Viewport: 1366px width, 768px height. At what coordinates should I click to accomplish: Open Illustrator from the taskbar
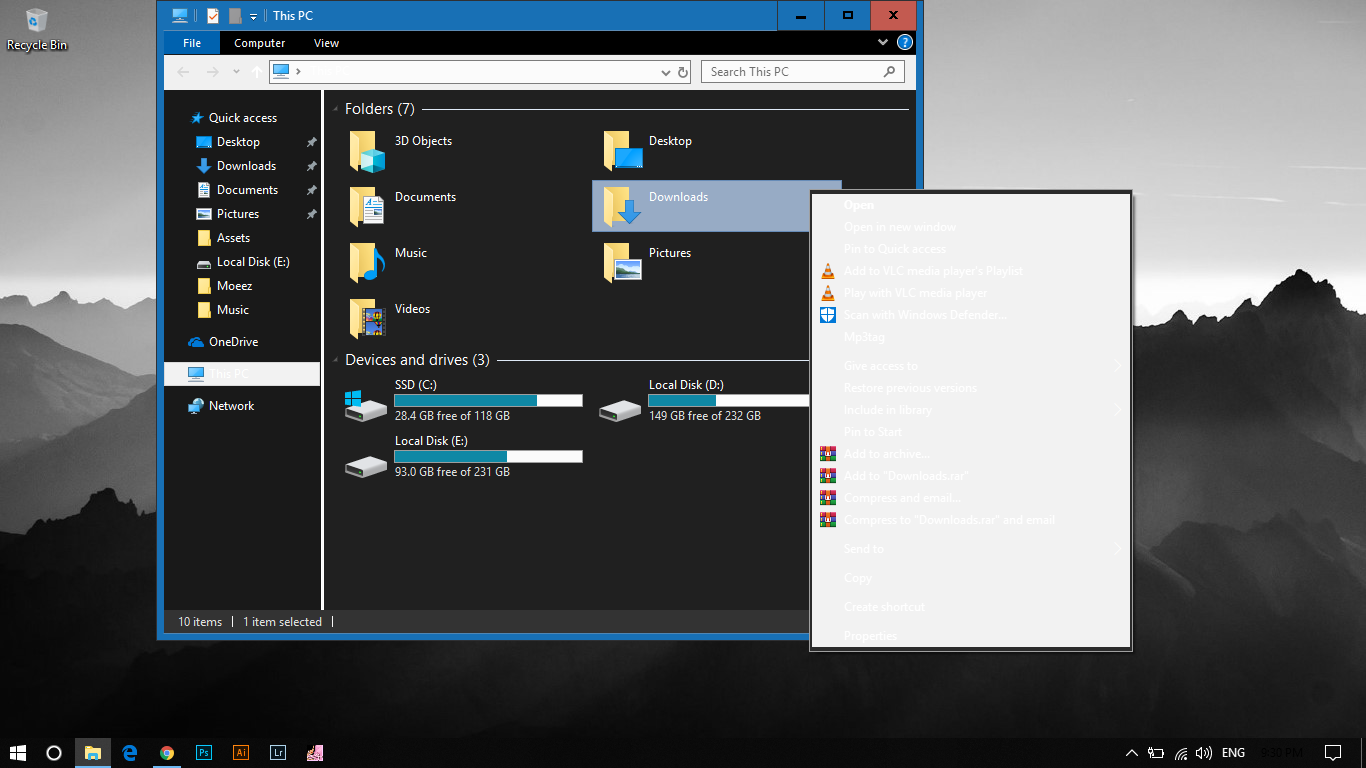point(241,752)
